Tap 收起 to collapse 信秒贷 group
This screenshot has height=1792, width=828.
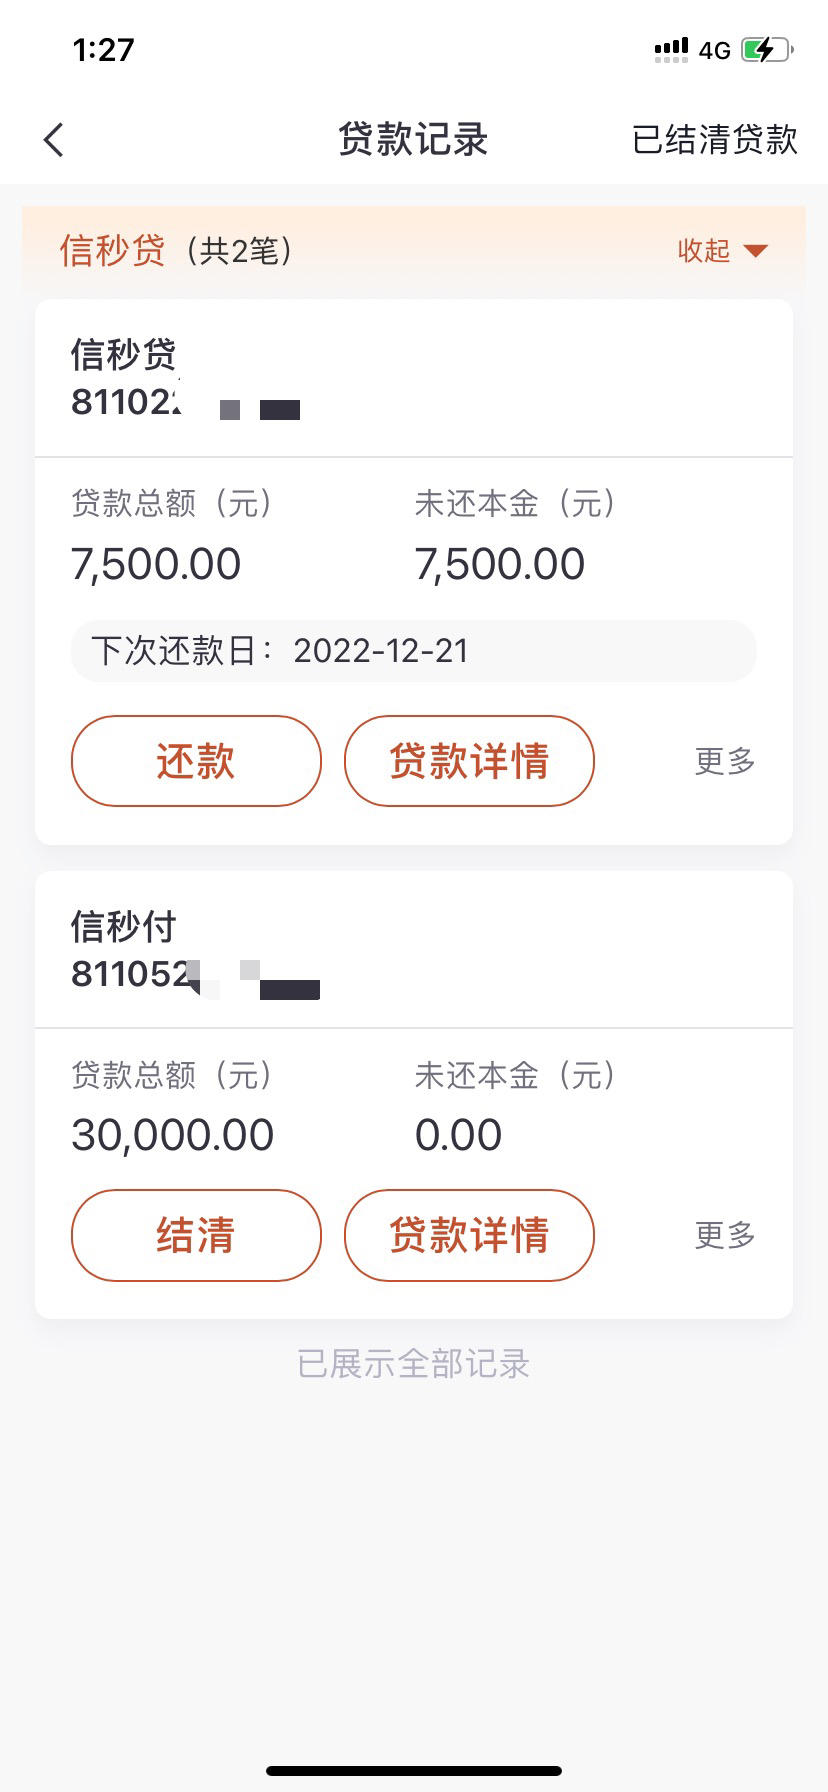704,250
